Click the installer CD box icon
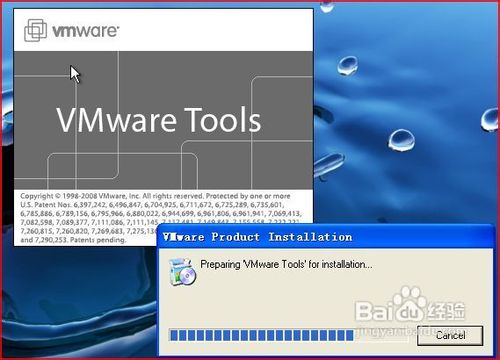The height and width of the screenshot is (360, 500). 182,272
